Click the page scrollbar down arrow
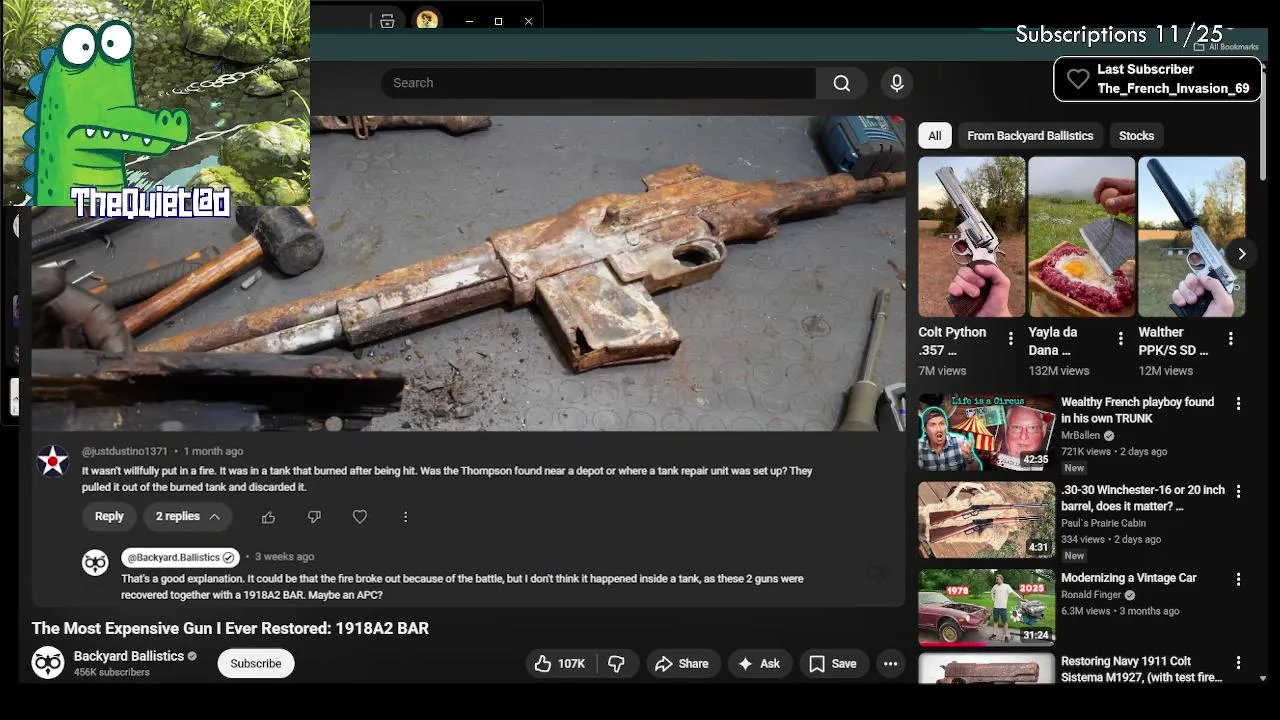 [x=1264, y=678]
